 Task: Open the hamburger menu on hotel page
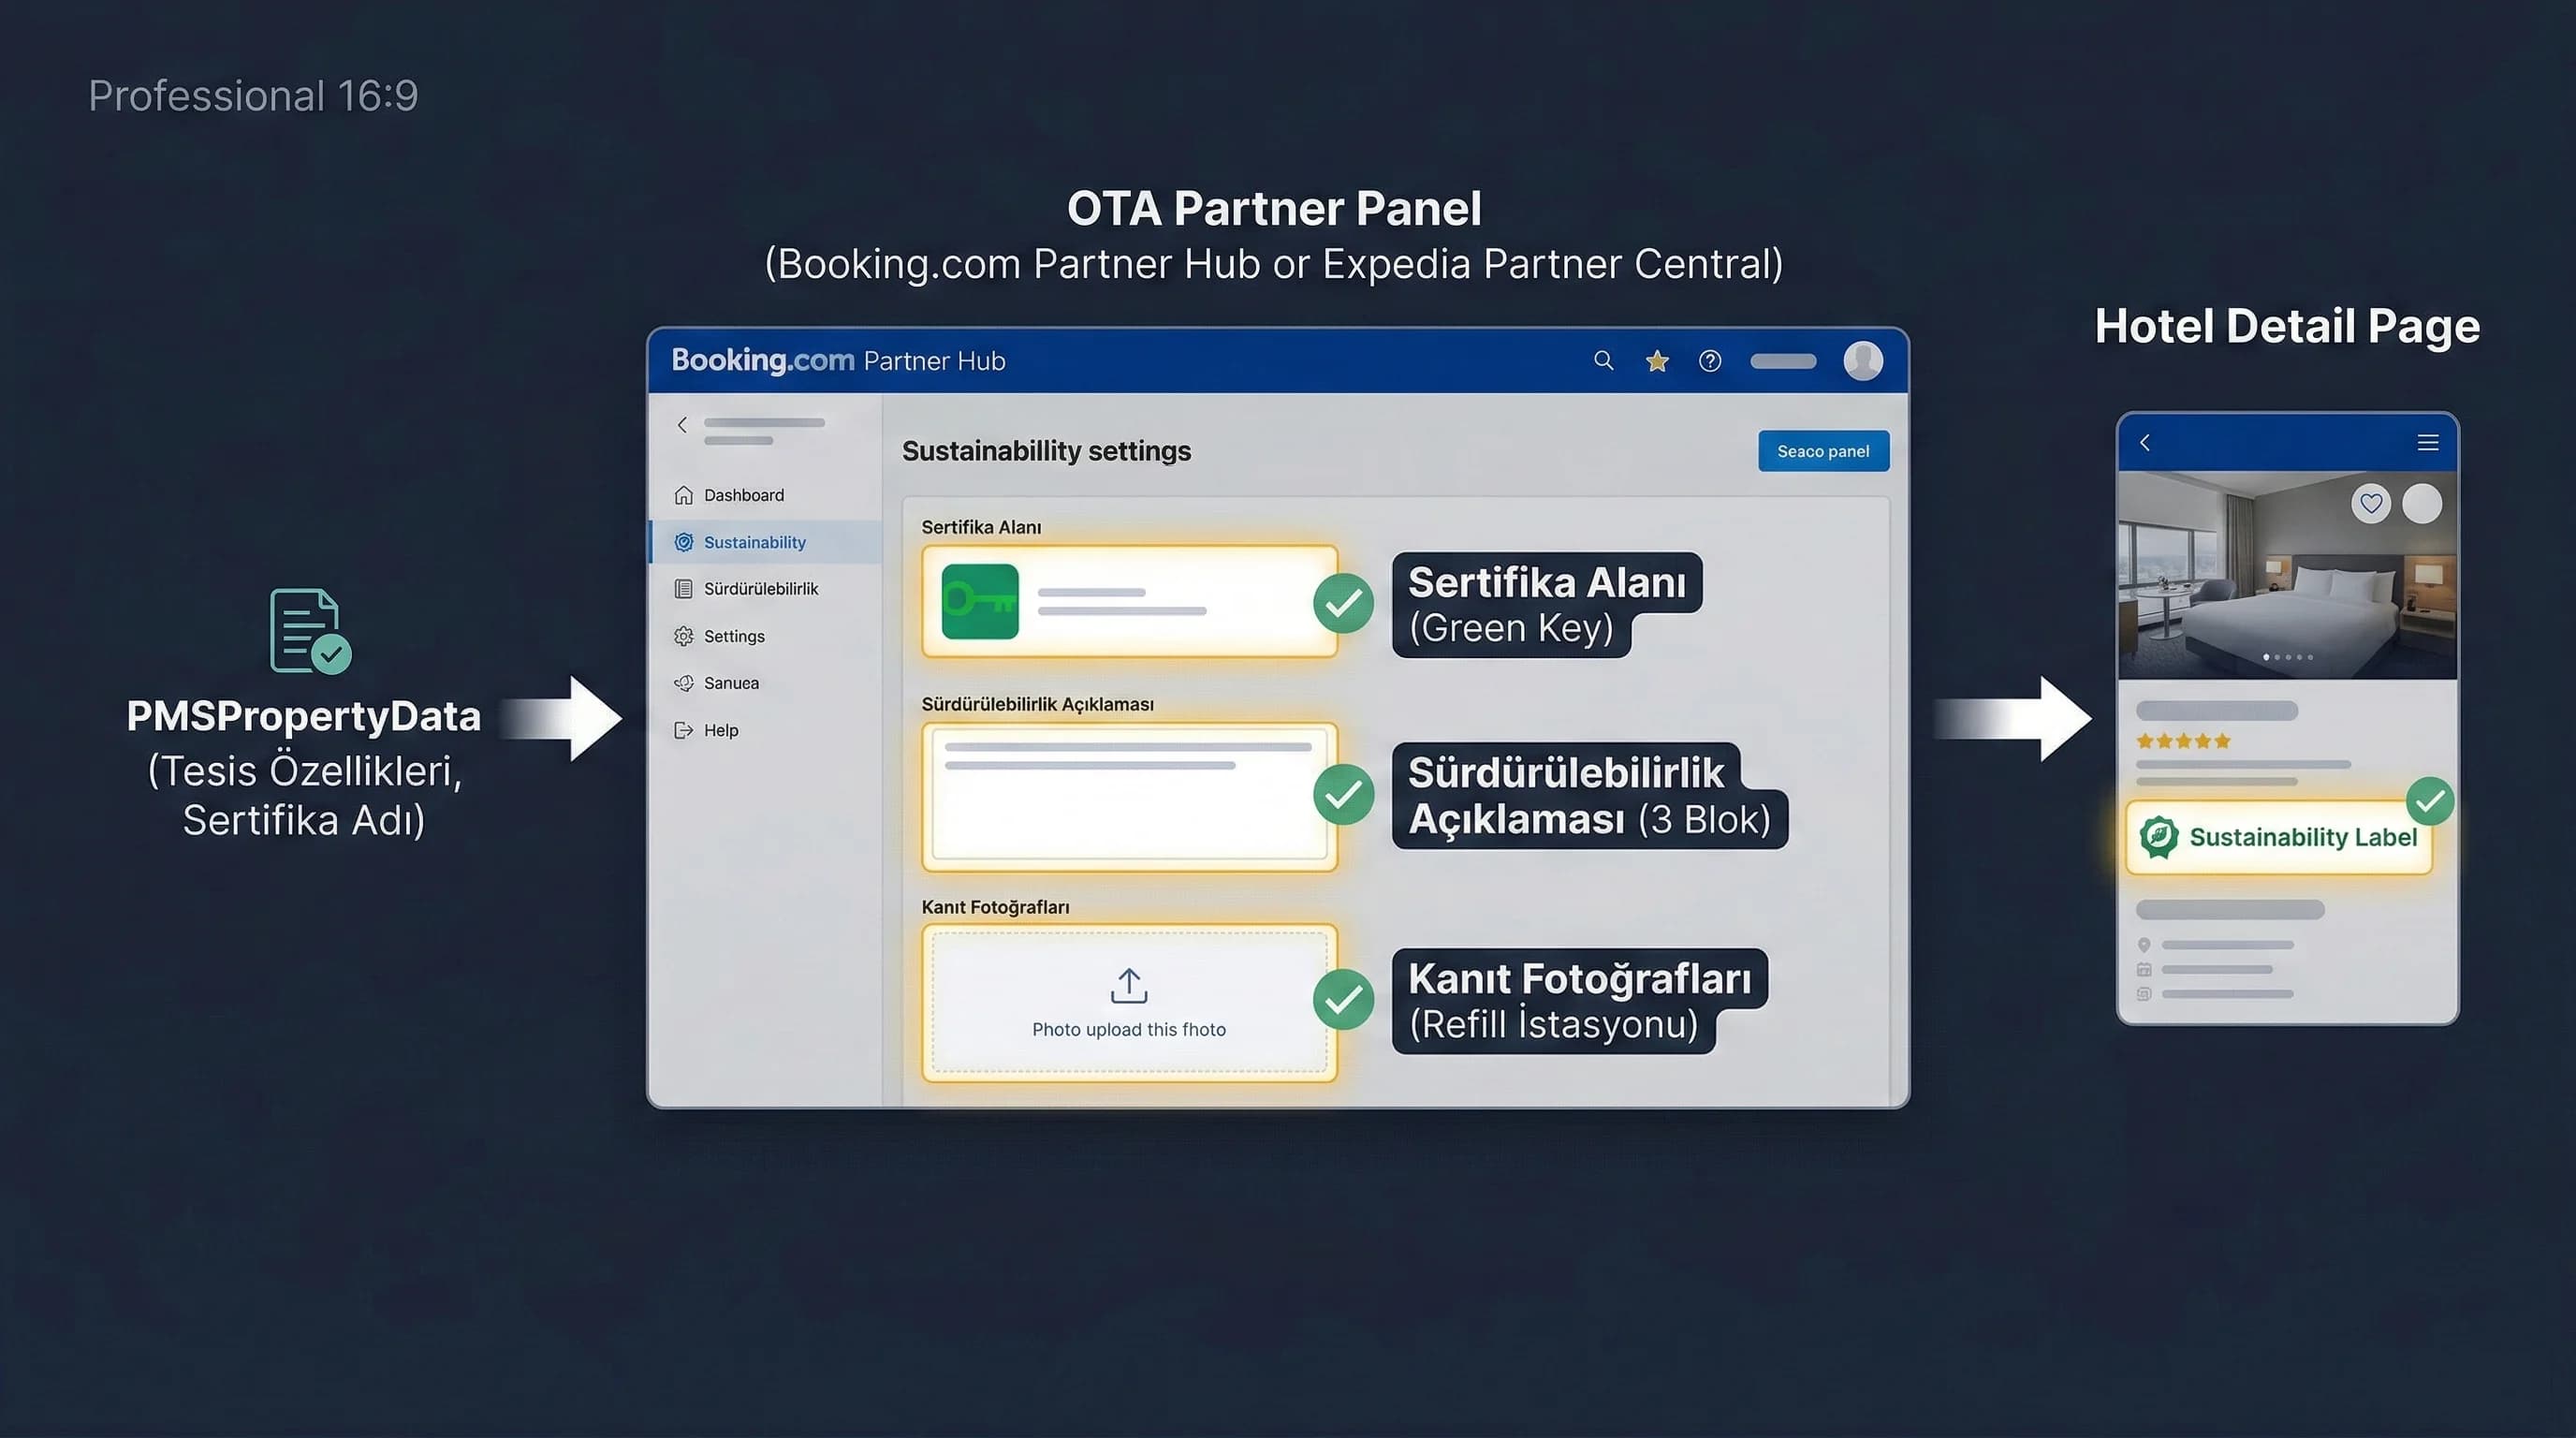click(x=2427, y=442)
